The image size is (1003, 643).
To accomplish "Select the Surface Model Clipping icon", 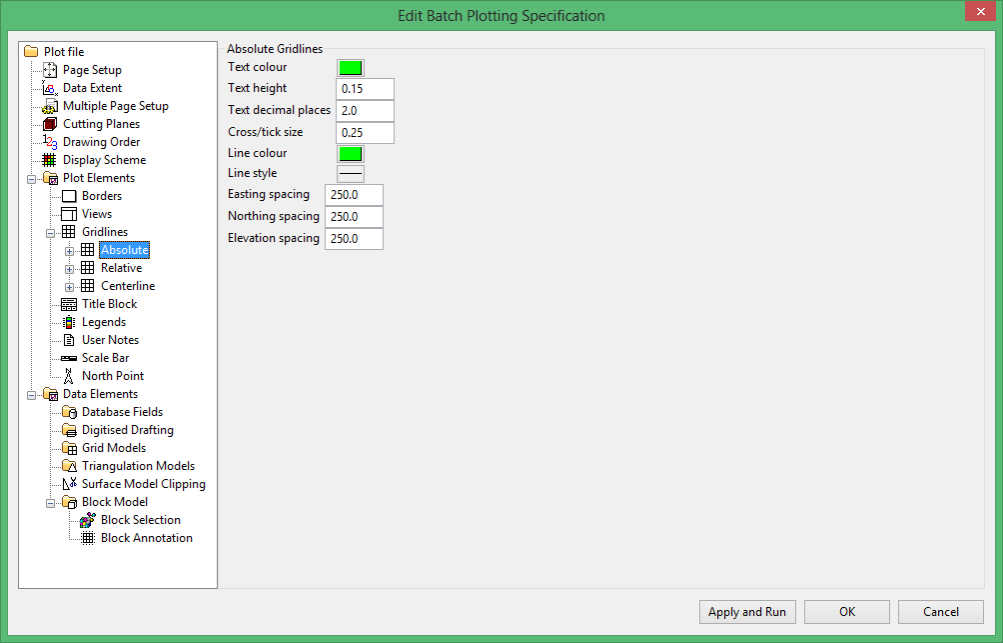I will click(x=69, y=484).
